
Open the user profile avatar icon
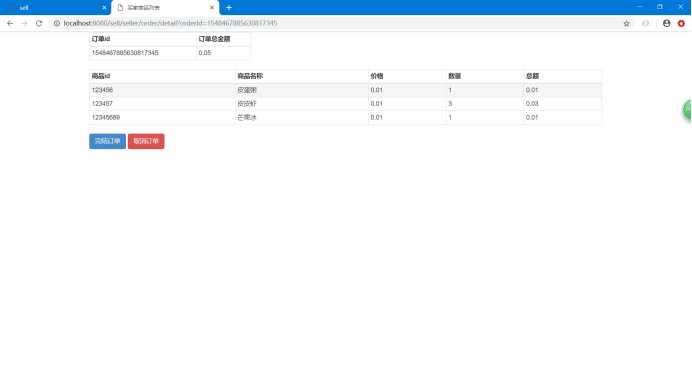pyautogui.click(x=666, y=23)
